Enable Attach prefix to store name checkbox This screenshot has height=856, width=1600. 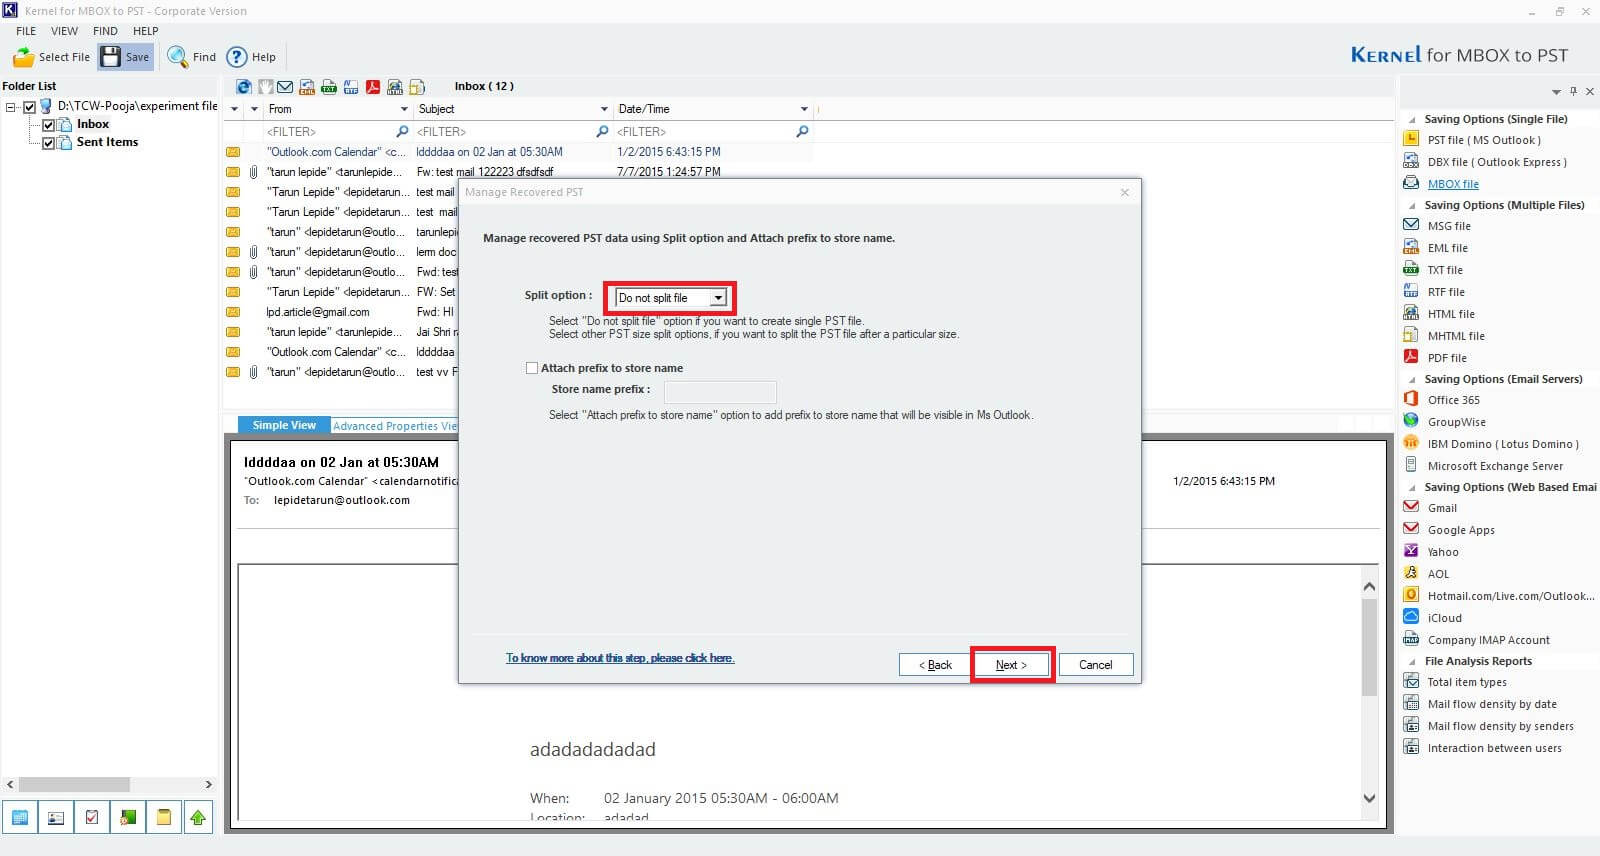(532, 368)
